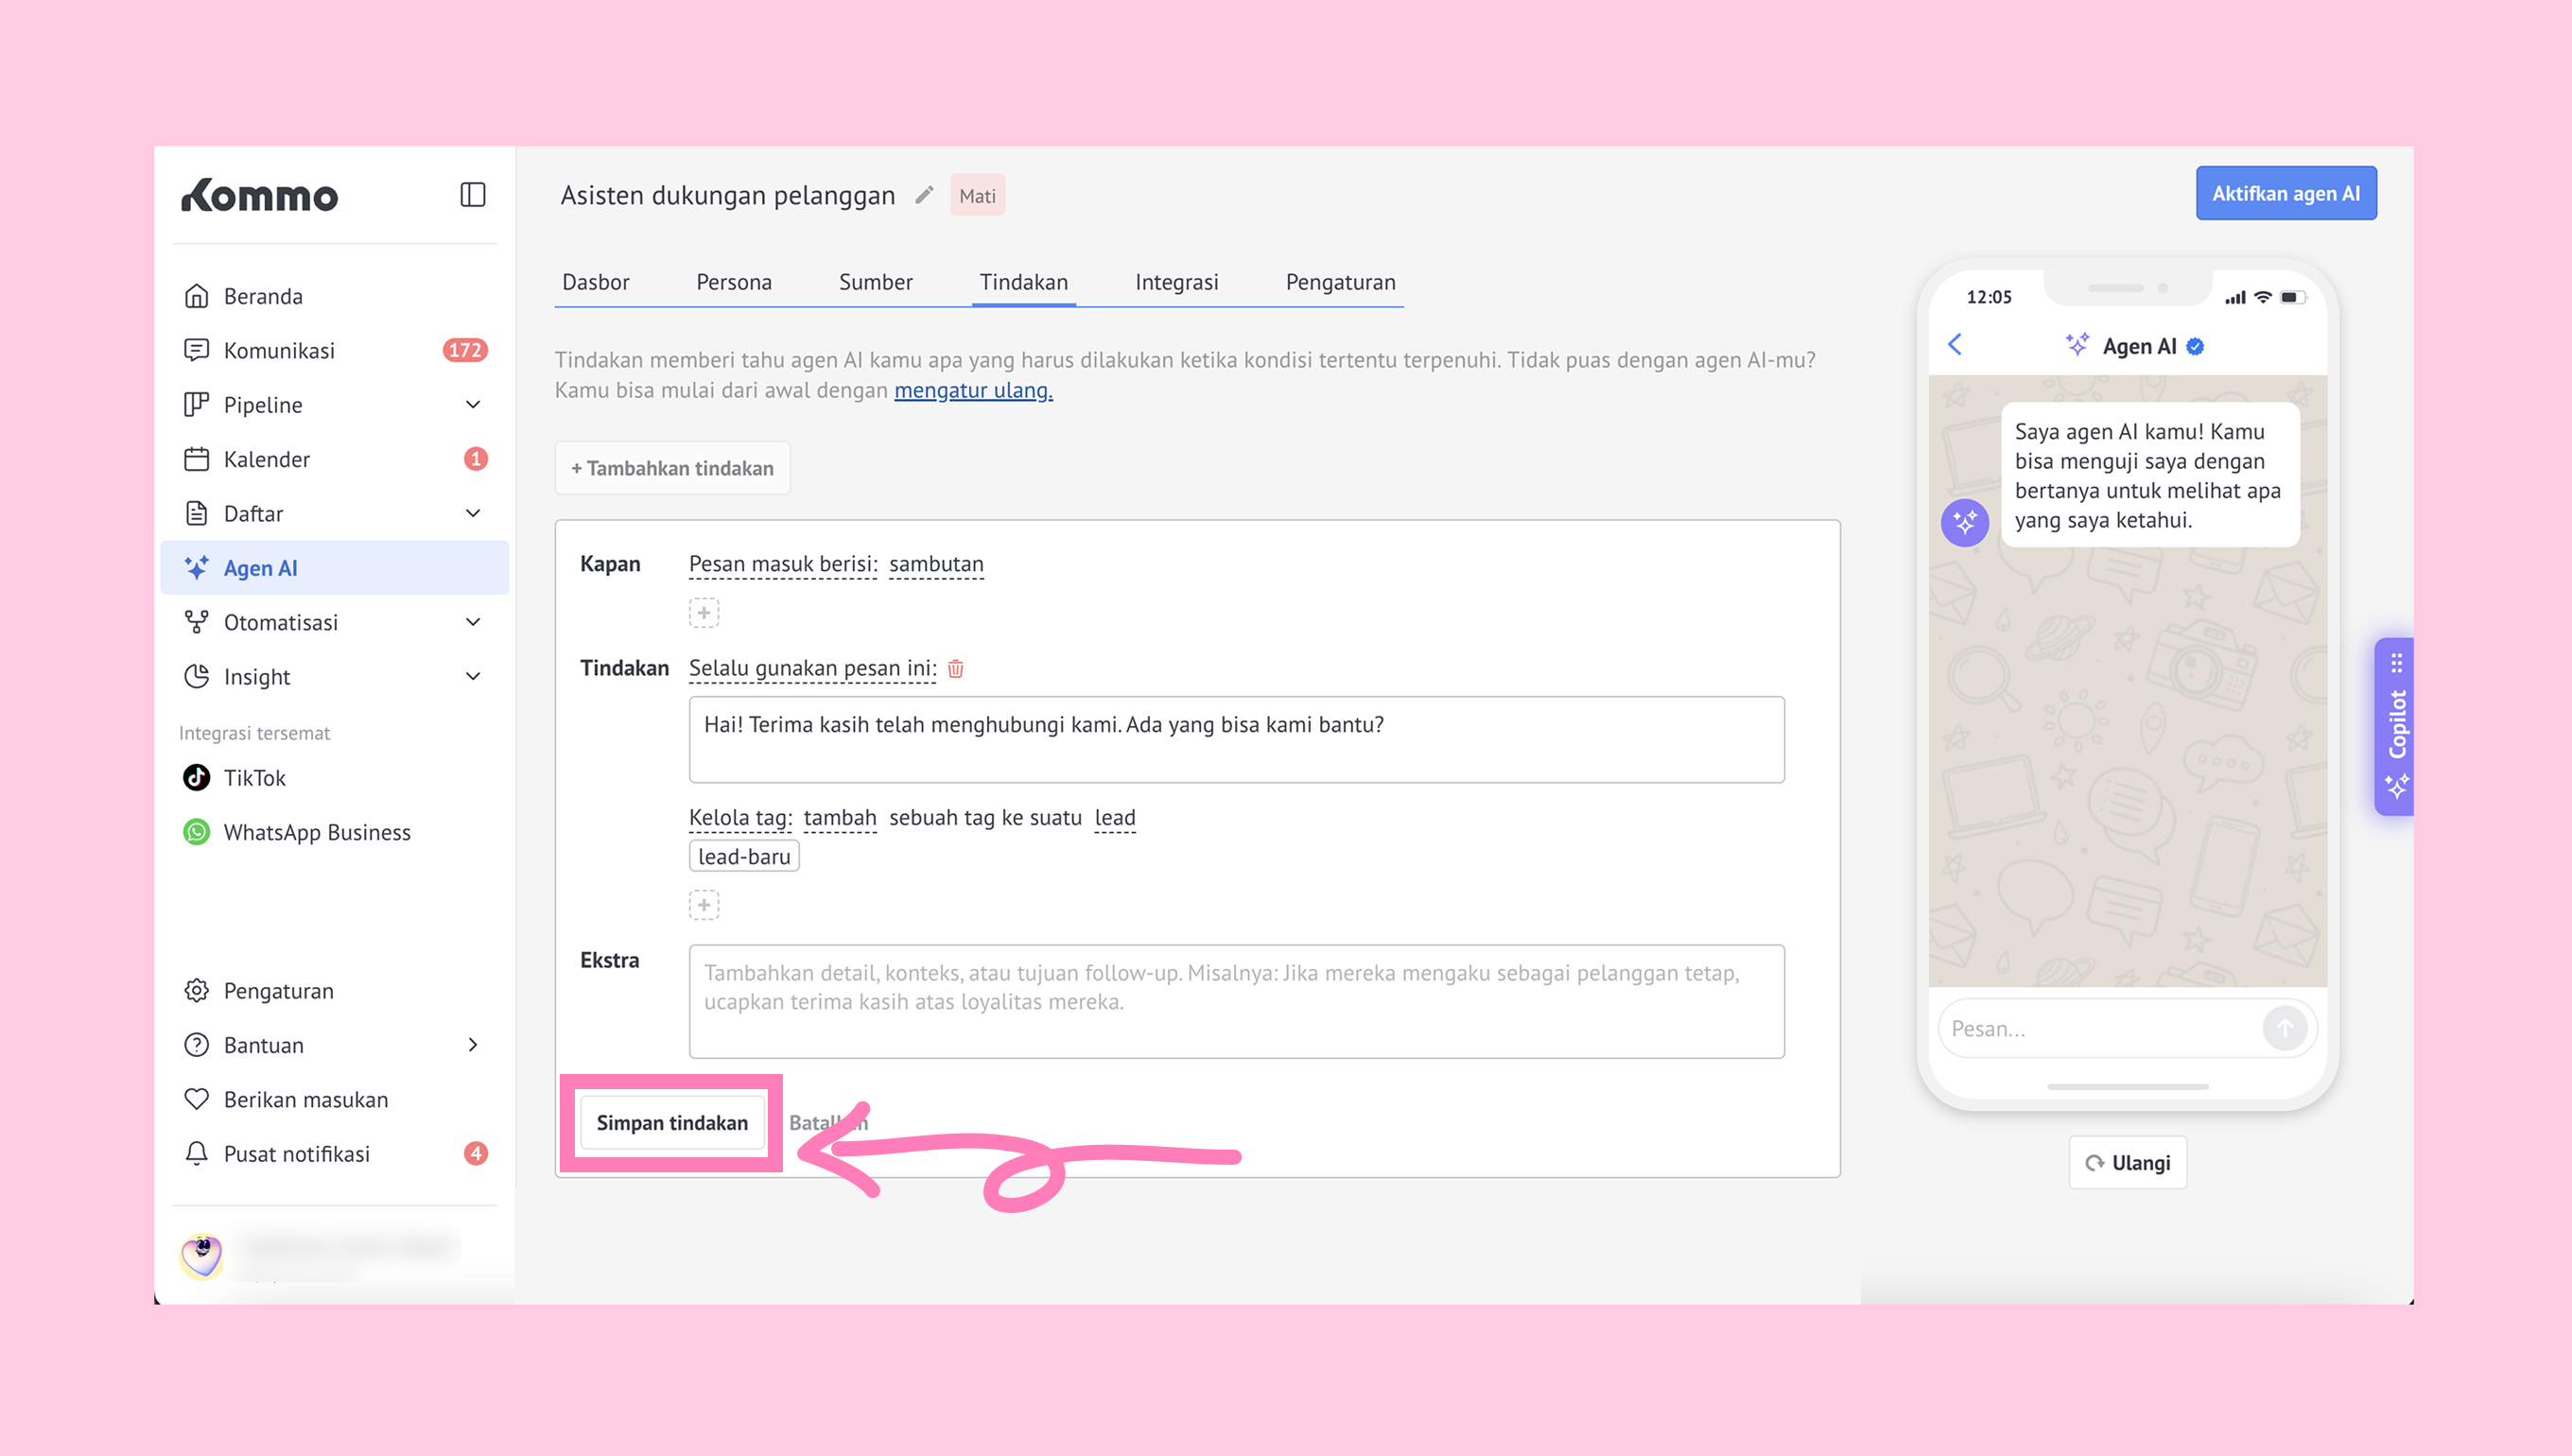
Task: Focus the Ekstra details text field
Action: [x=1235, y=1001]
